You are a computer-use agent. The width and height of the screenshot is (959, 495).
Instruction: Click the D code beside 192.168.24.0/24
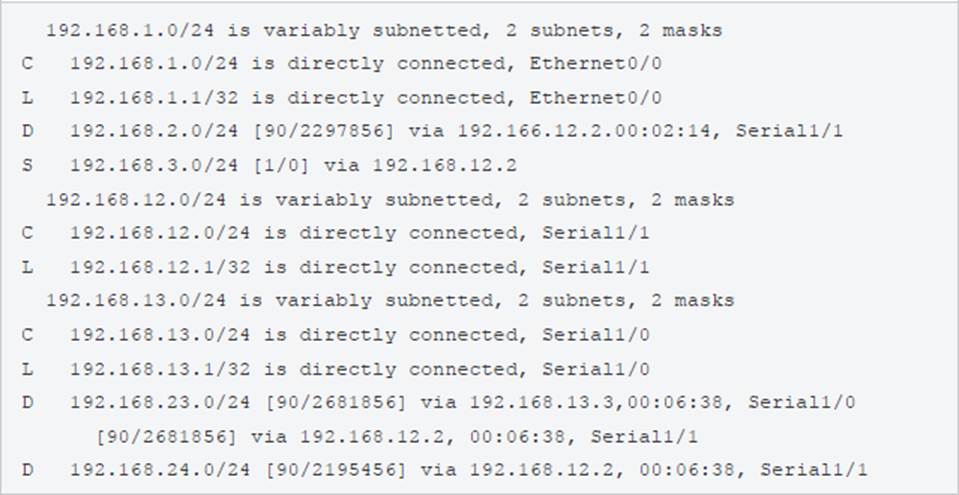pos(26,470)
